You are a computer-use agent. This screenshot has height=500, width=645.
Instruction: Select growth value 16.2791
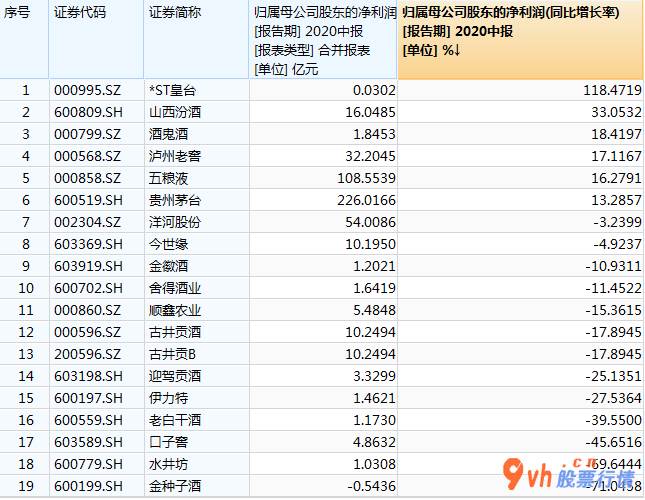tap(616, 178)
